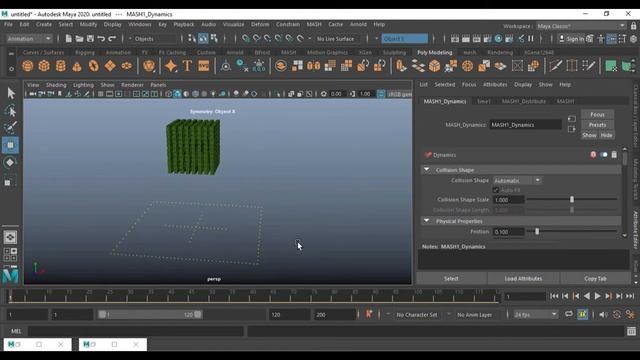The height and width of the screenshot is (360, 640).
Task: Open the MASH menu
Action: click(x=314, y=24)
